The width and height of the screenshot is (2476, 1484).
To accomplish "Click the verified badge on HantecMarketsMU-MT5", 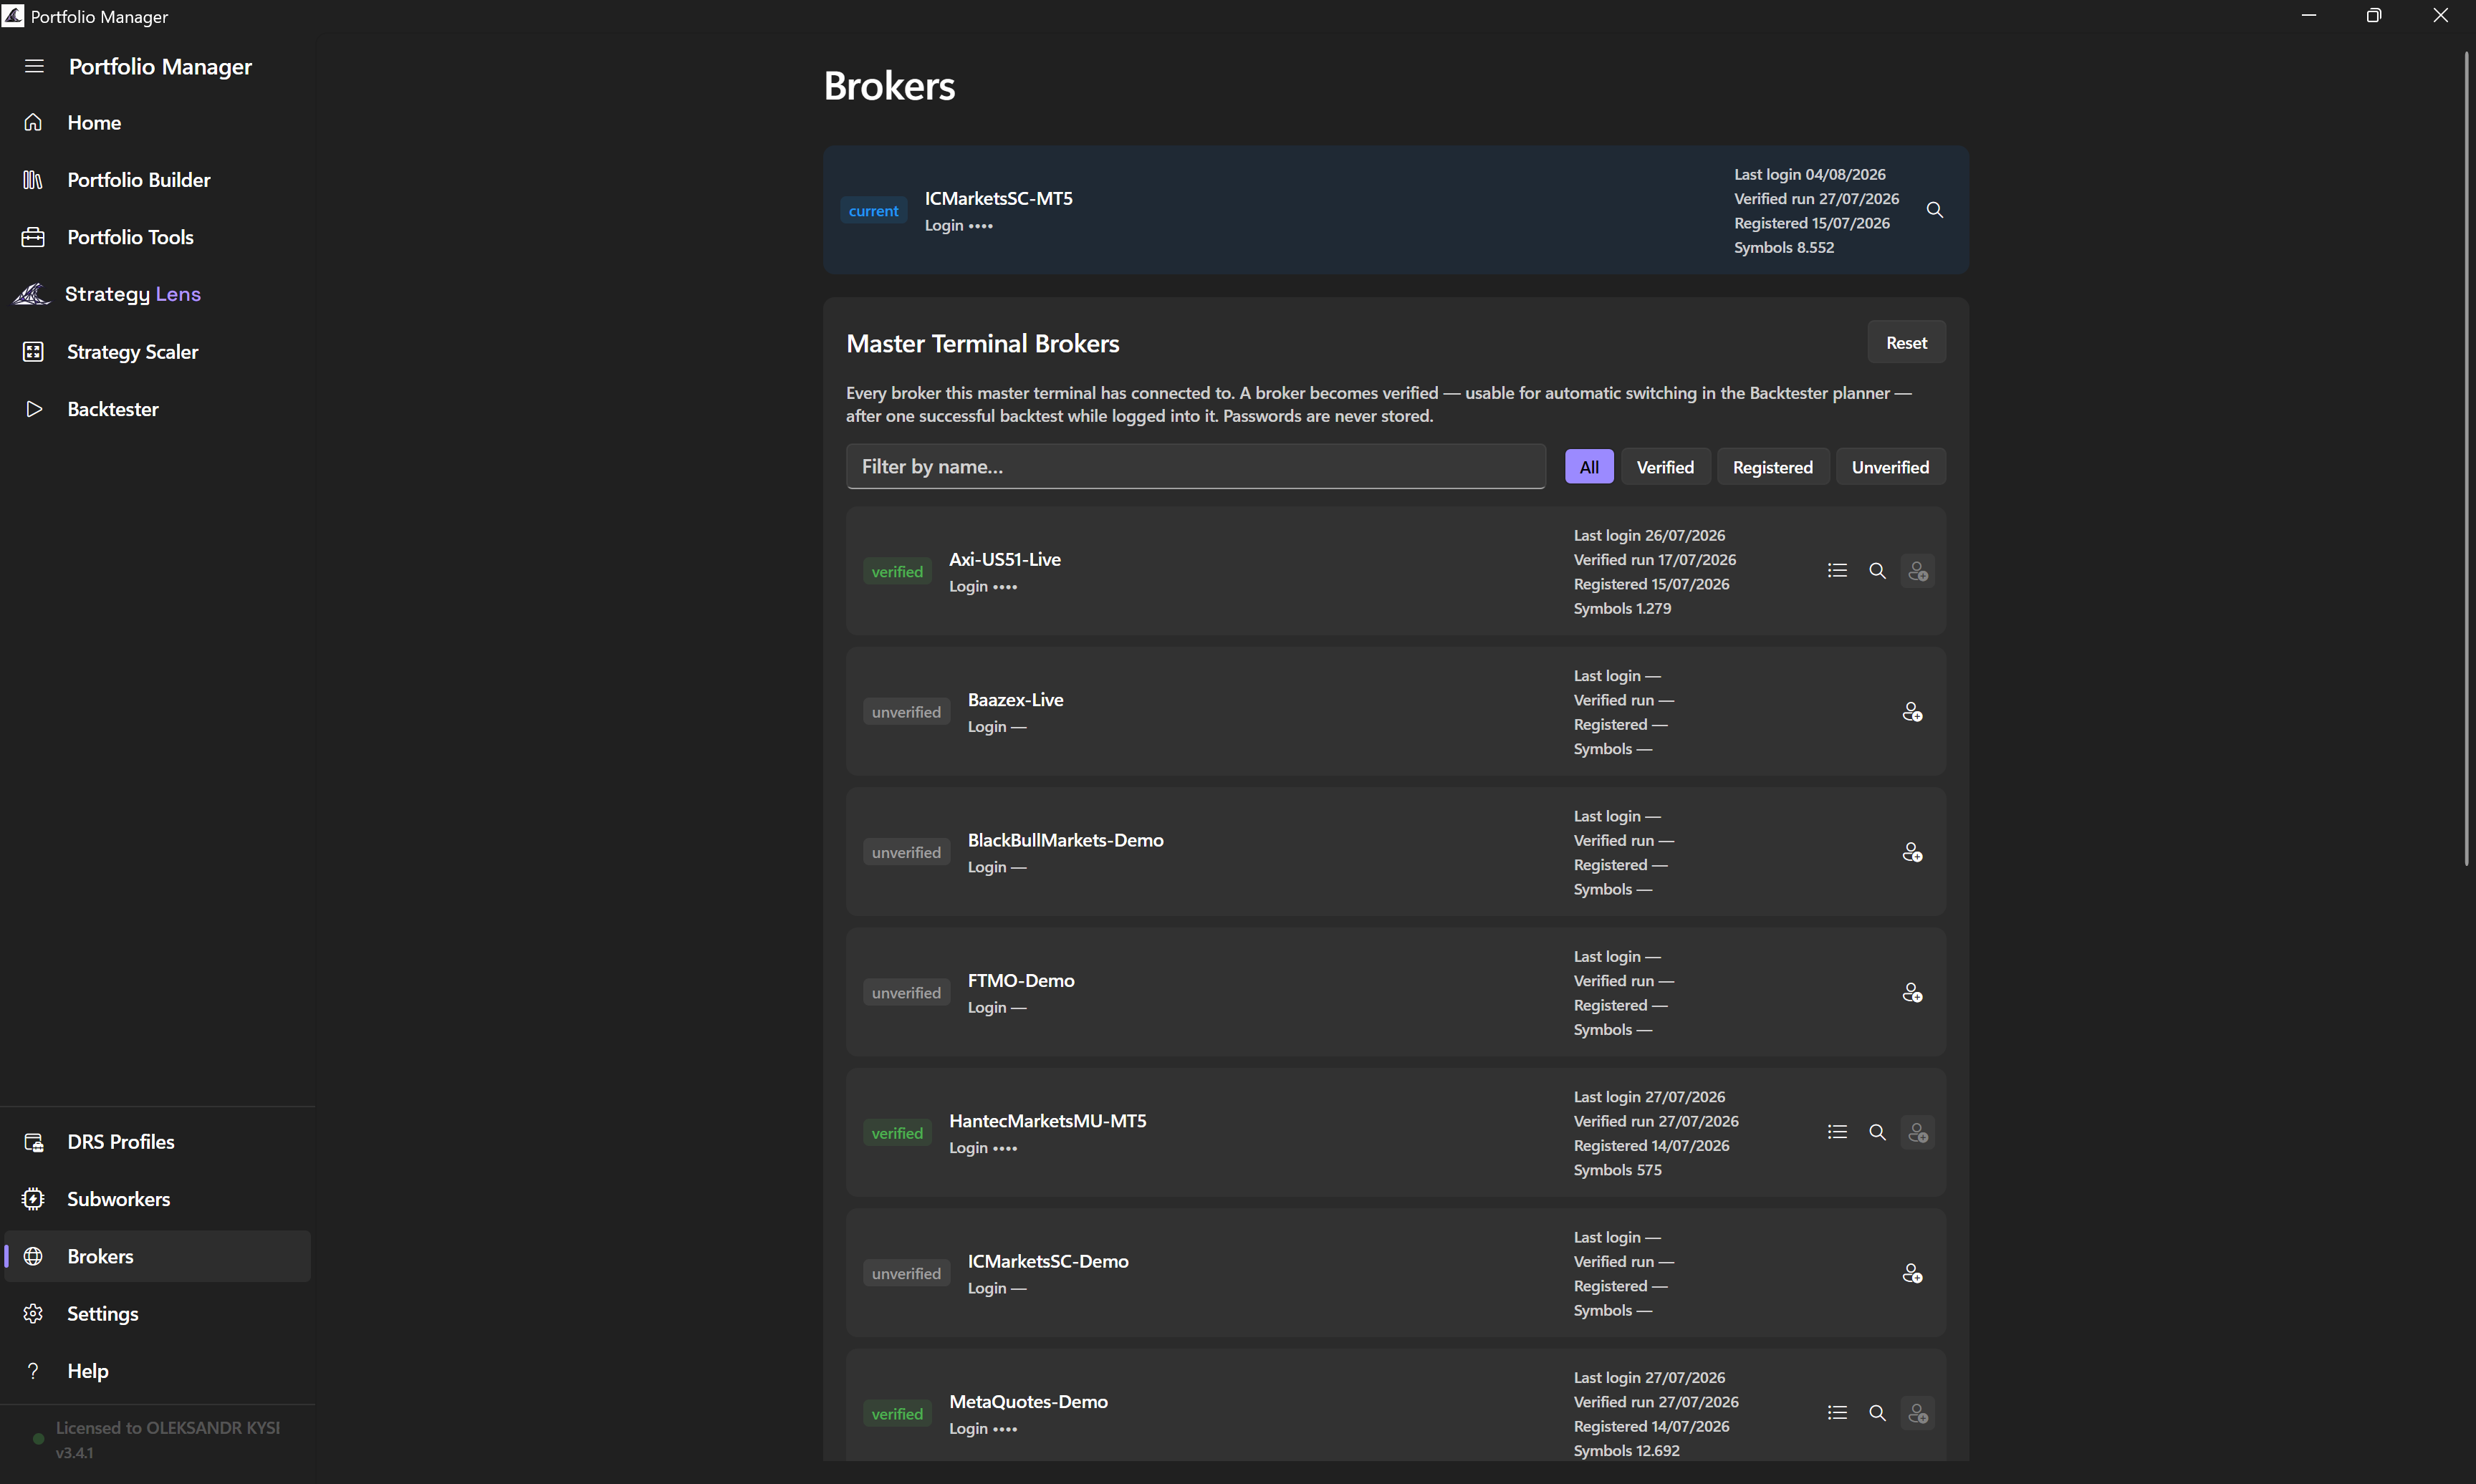I will [897, 1133].
